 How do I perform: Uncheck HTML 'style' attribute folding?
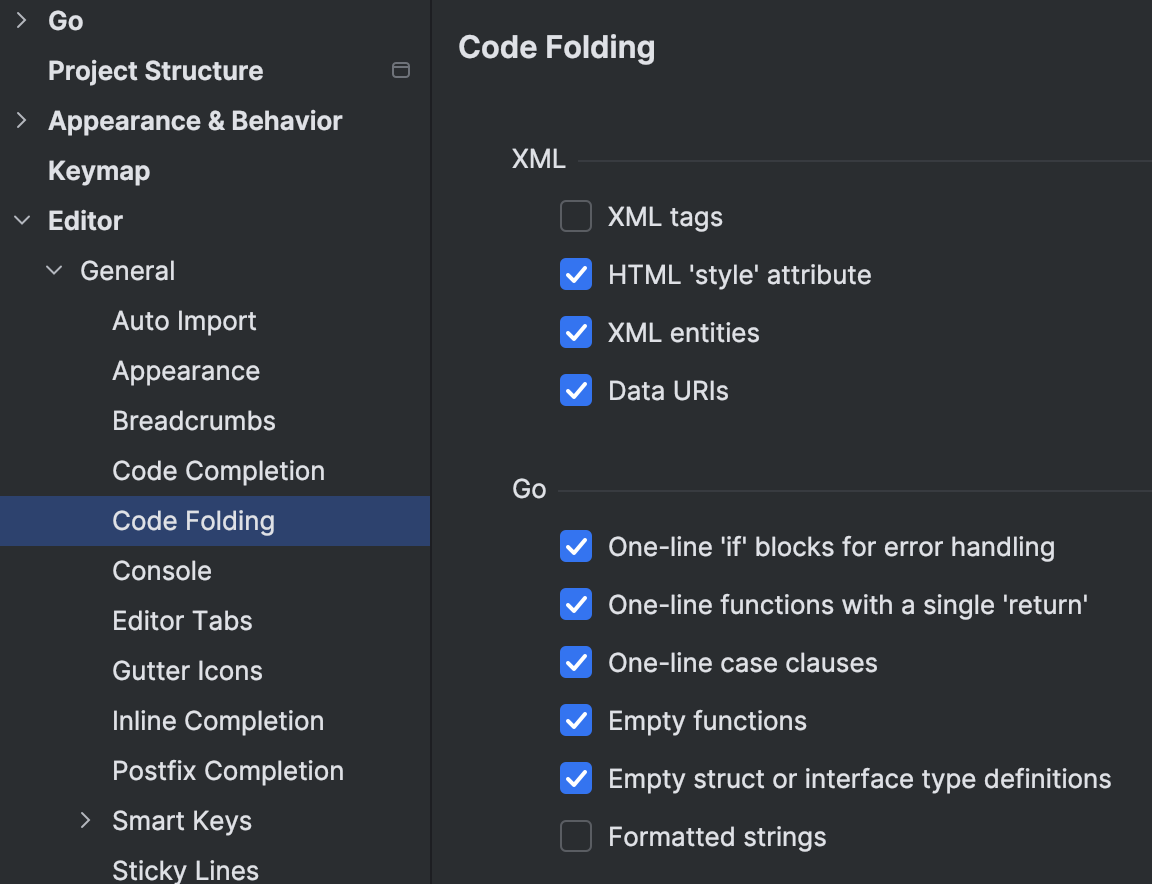click(576, 275)
